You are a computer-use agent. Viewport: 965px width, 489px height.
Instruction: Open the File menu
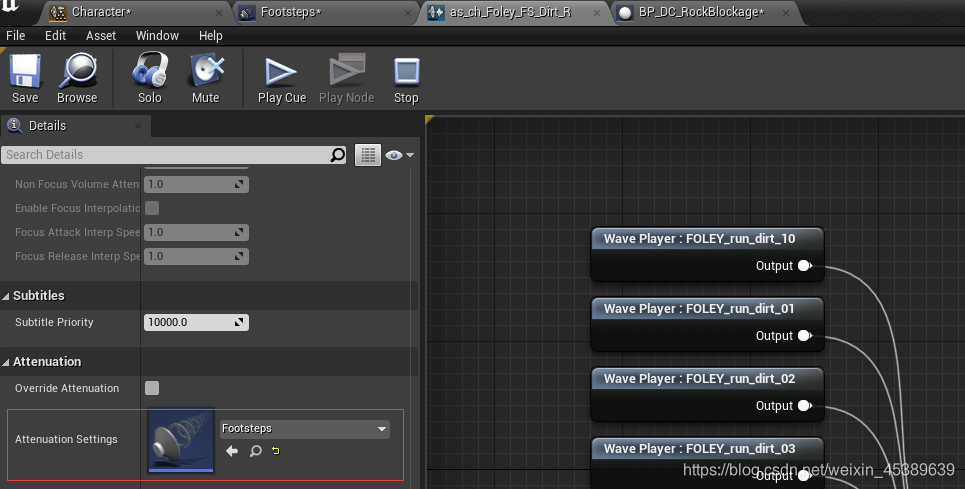(15, 36)
